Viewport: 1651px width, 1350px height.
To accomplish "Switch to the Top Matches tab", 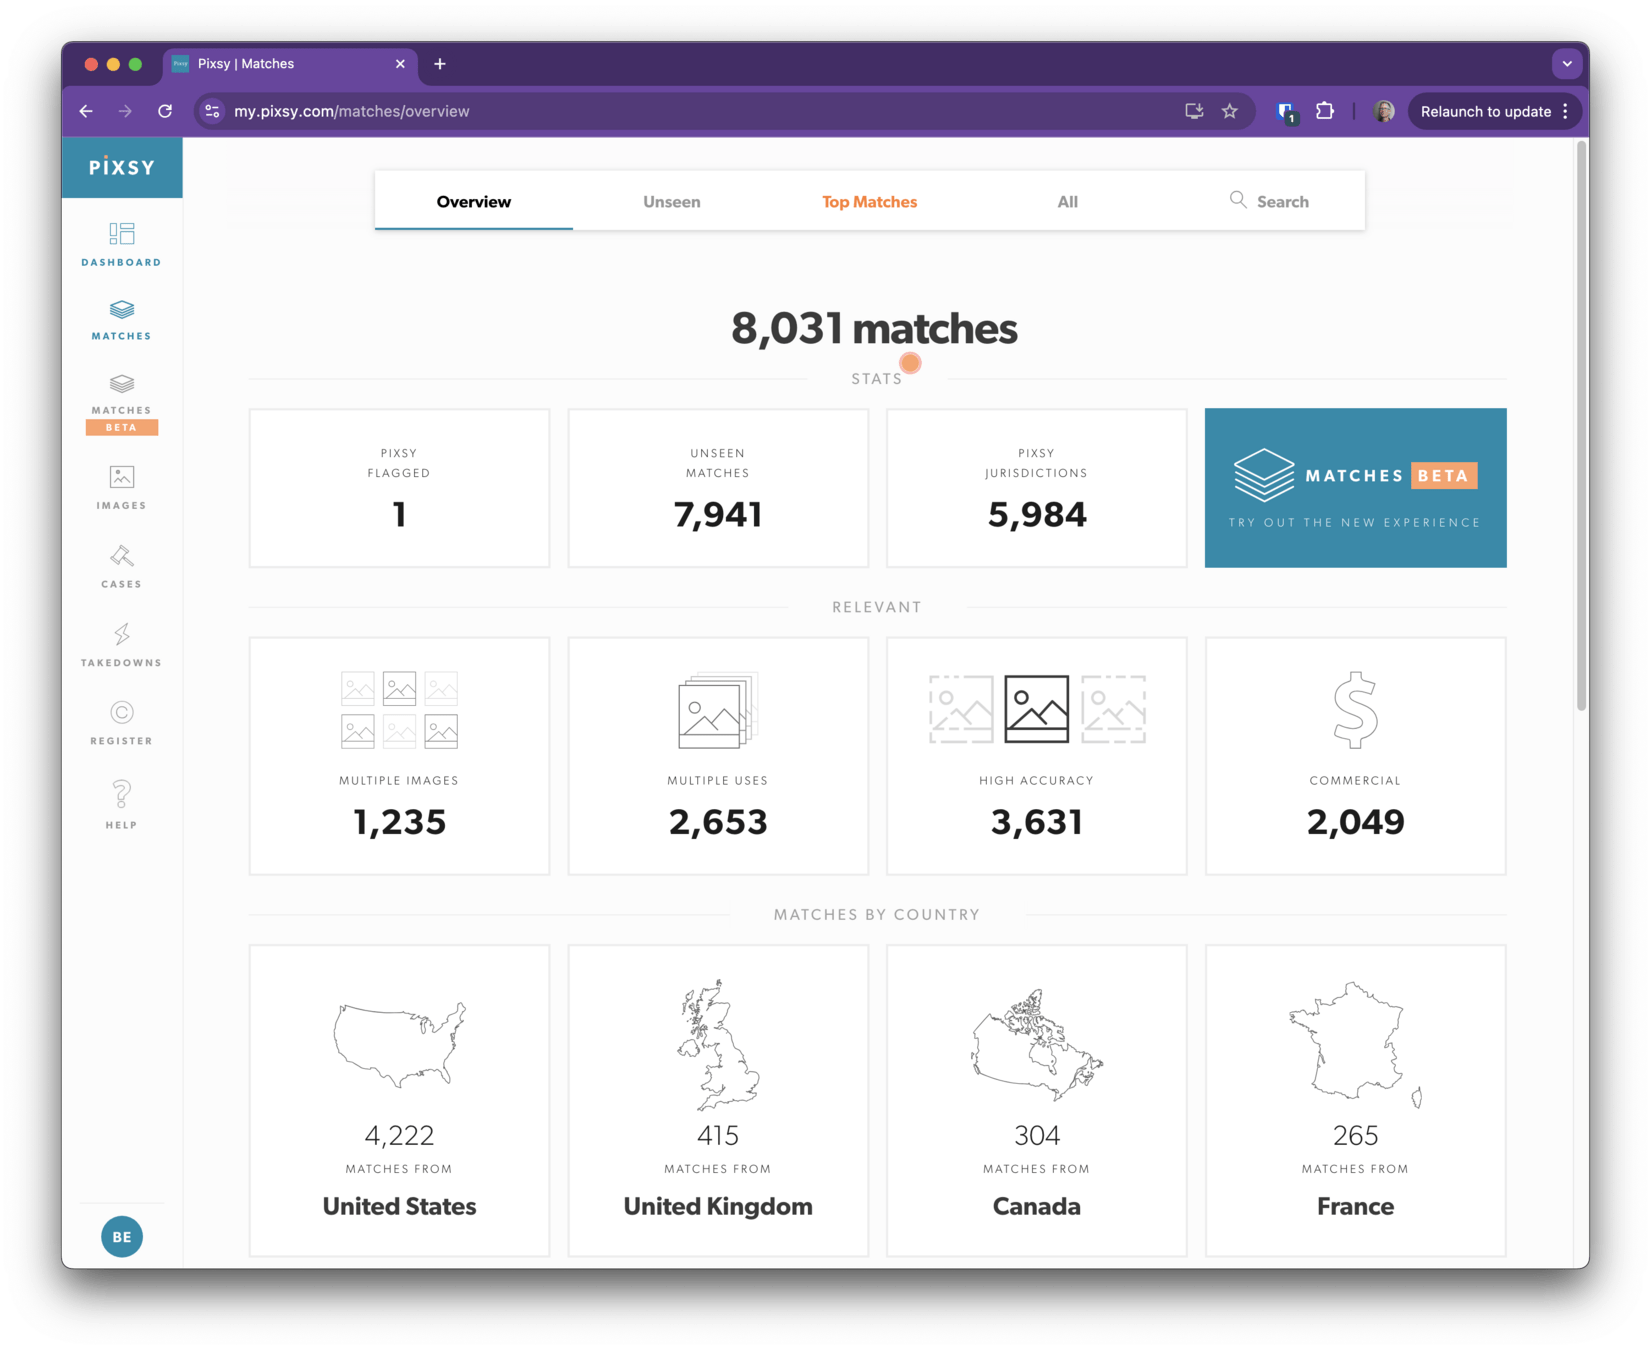I will click(870, 201).
